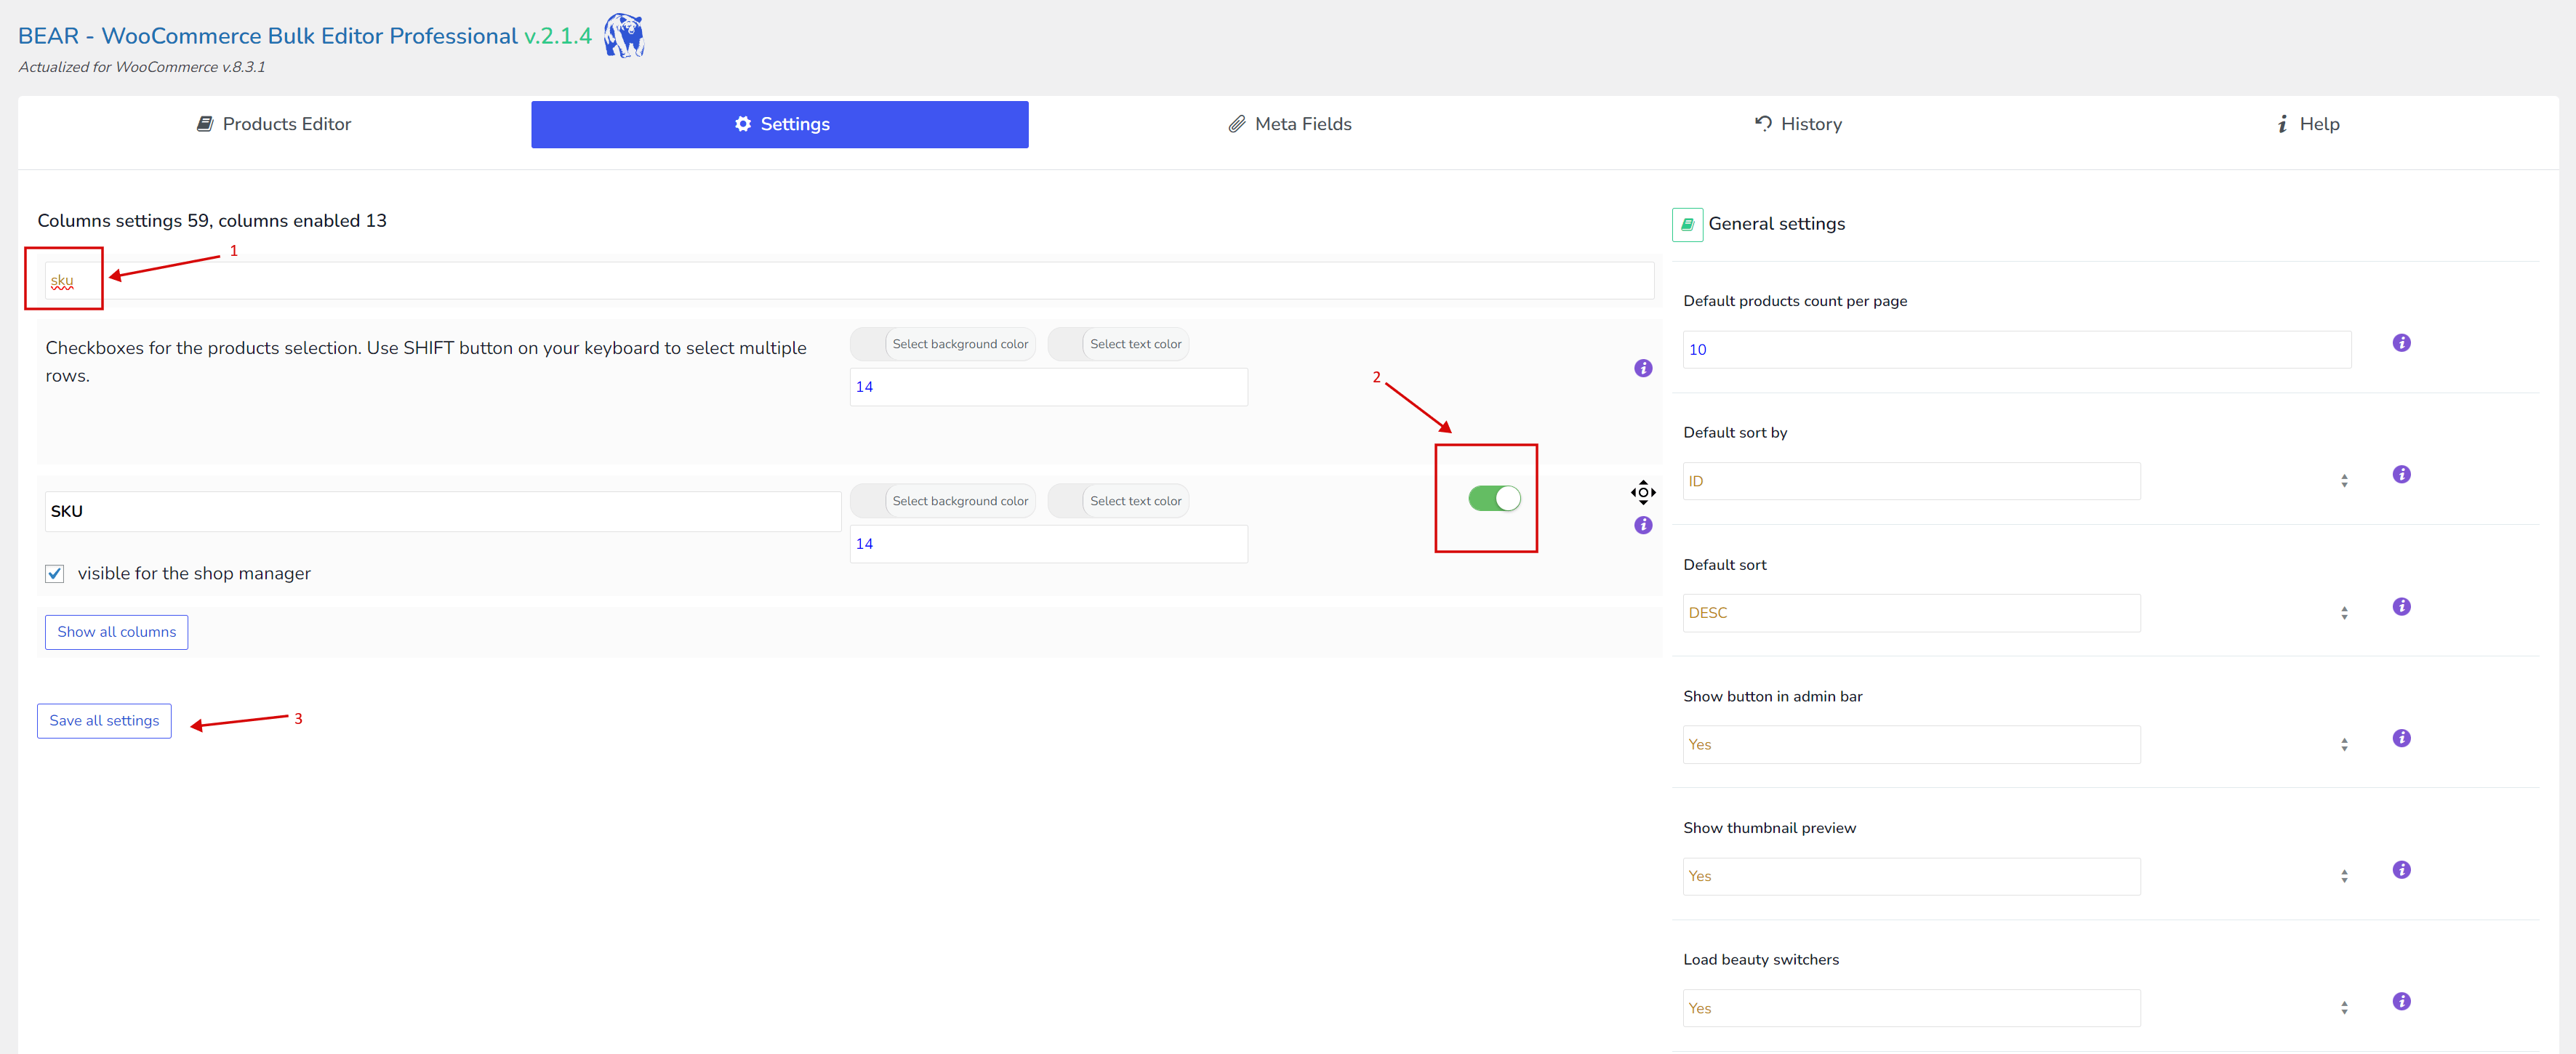Go to the History tab
The height and width of the screenshot is (1054, 2576).
click(1798, 124)
